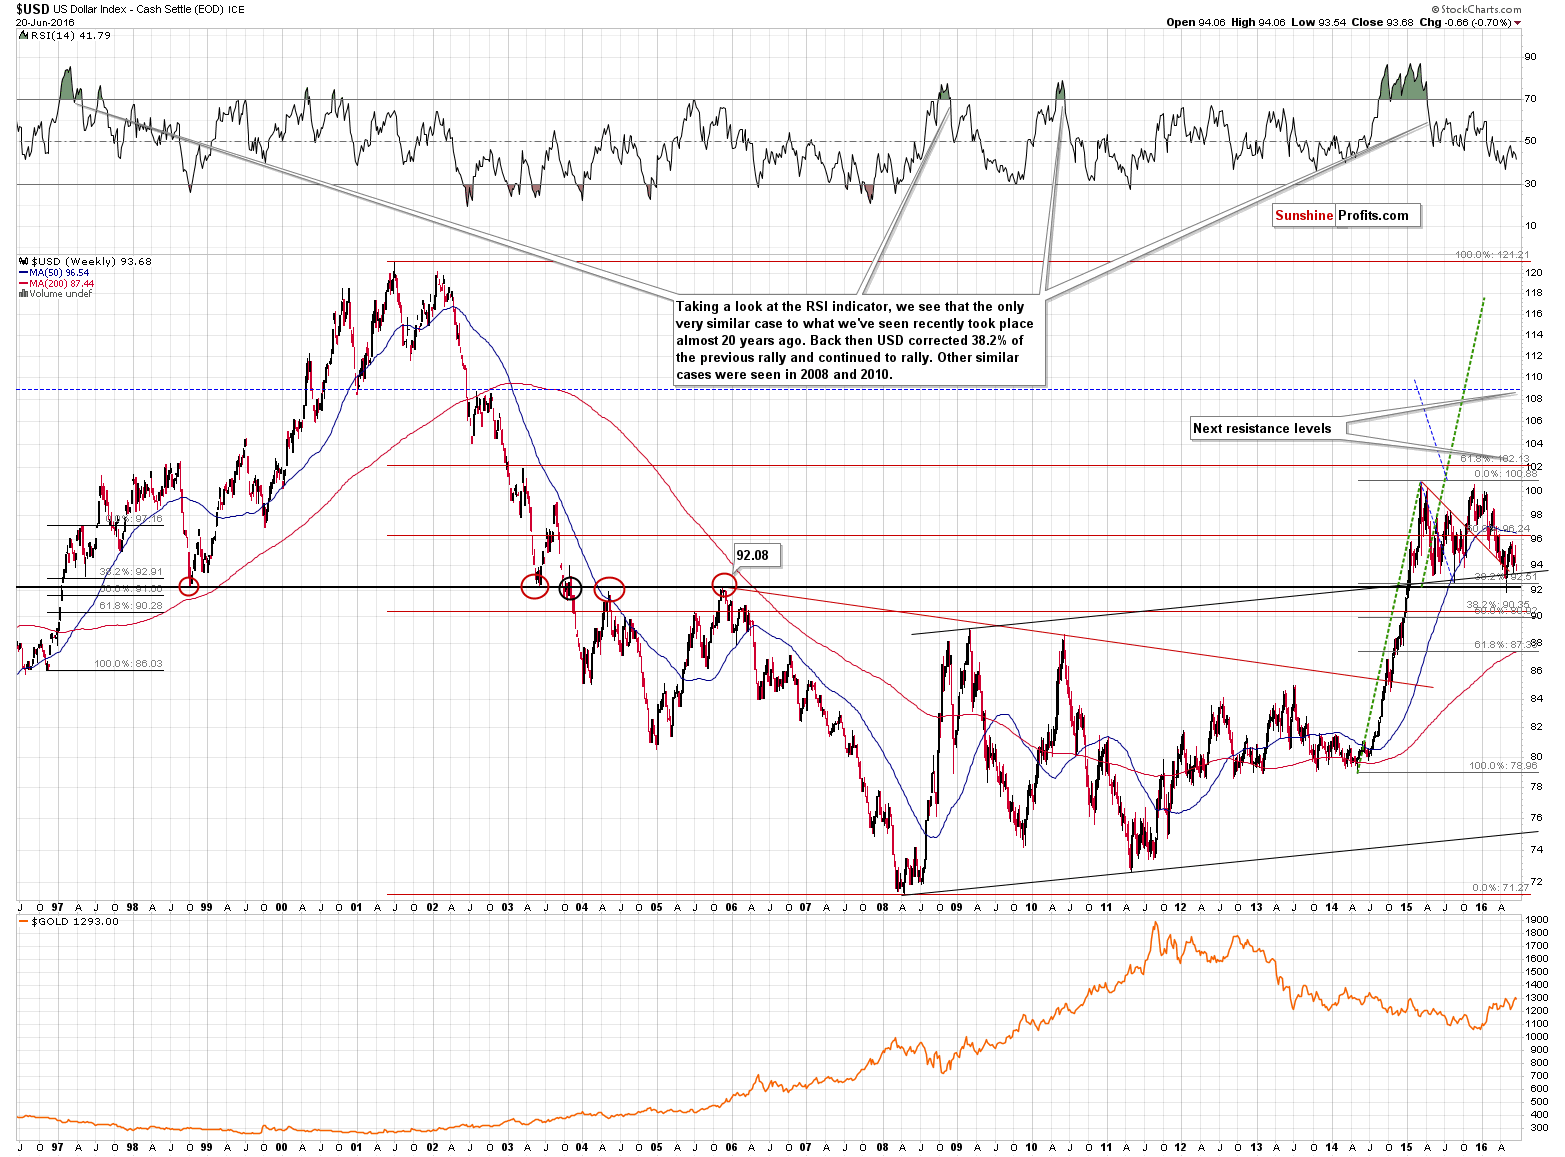
Task: Click the $GOLD 1293.00 label
Action: tap(75, 922)
